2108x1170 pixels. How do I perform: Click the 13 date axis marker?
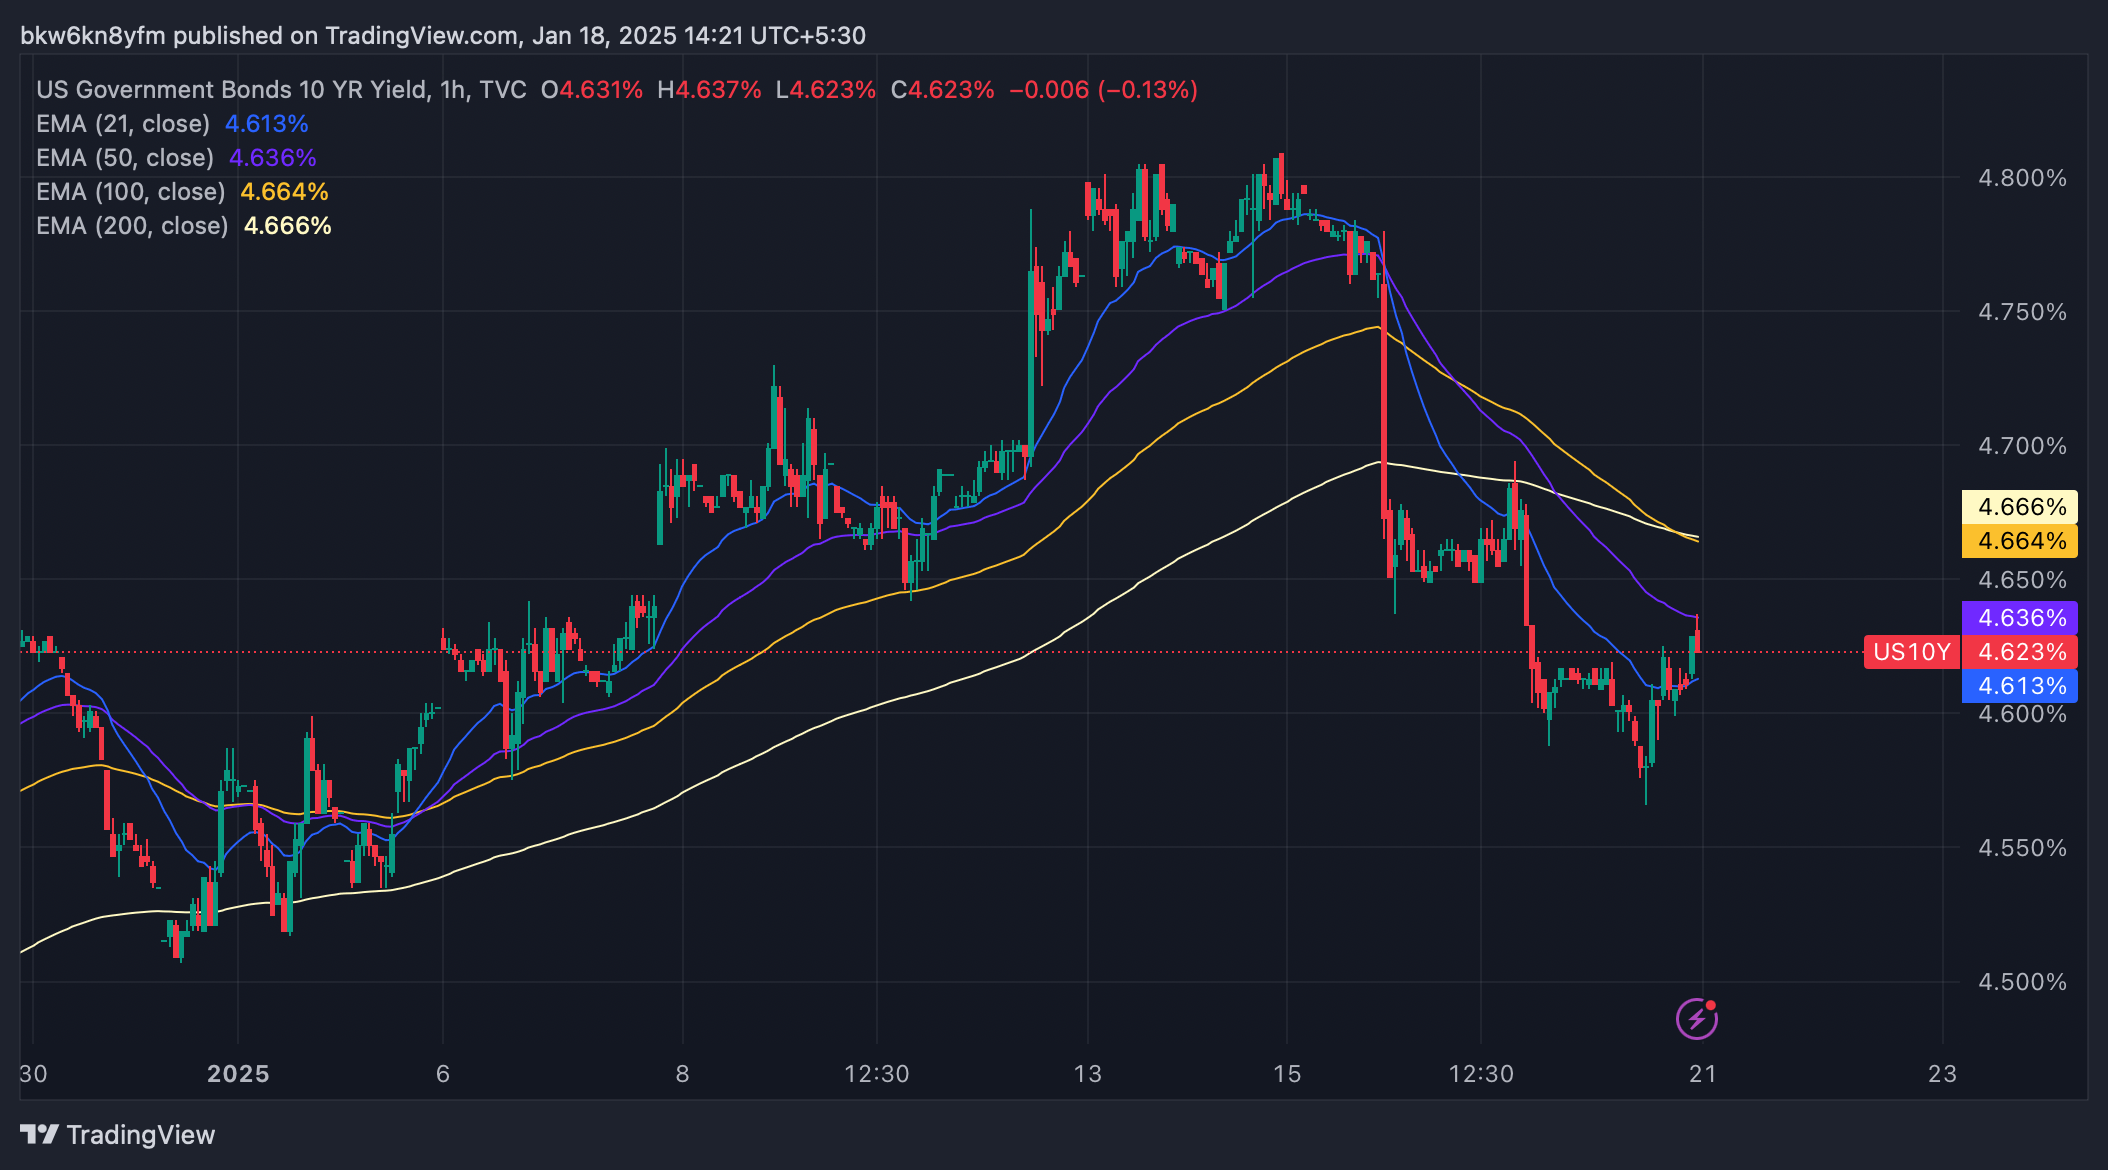coord(1087,1074)
